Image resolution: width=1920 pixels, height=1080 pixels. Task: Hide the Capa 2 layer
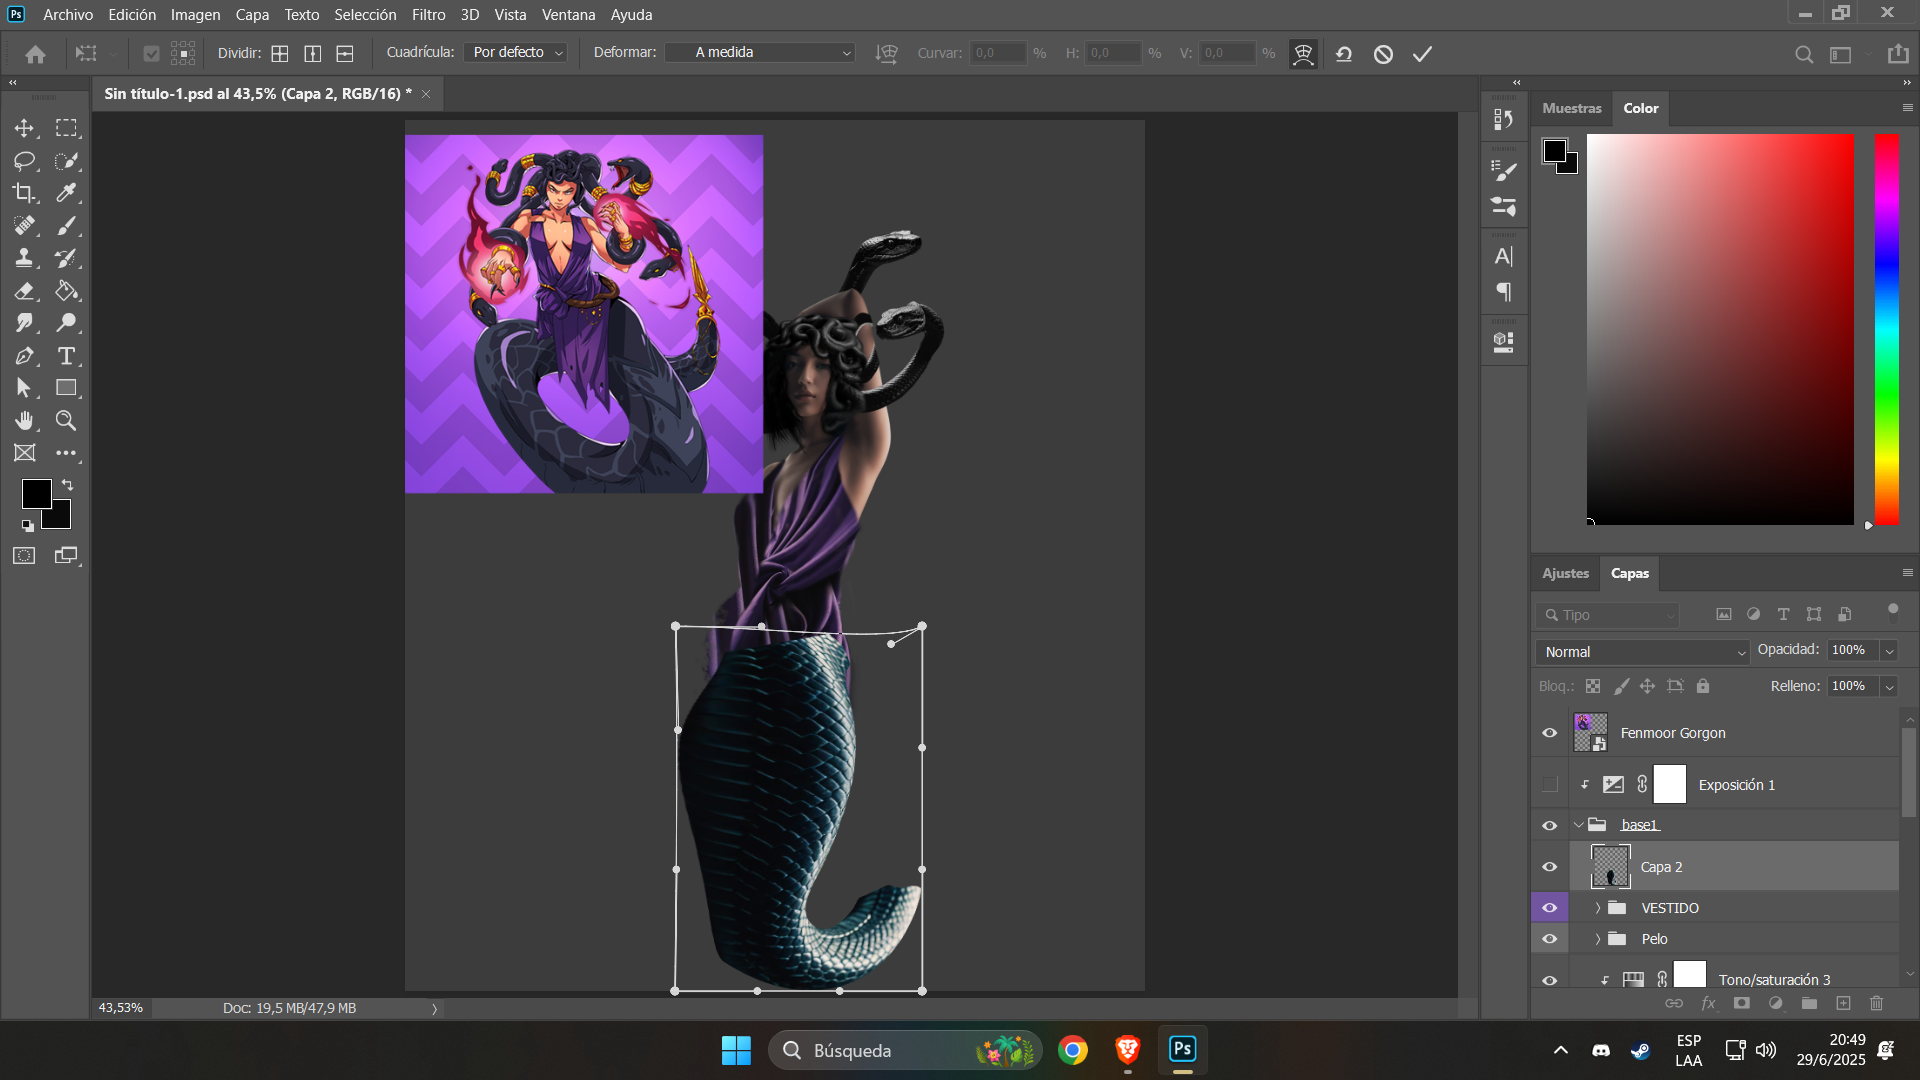click(x=1550, y=867)
